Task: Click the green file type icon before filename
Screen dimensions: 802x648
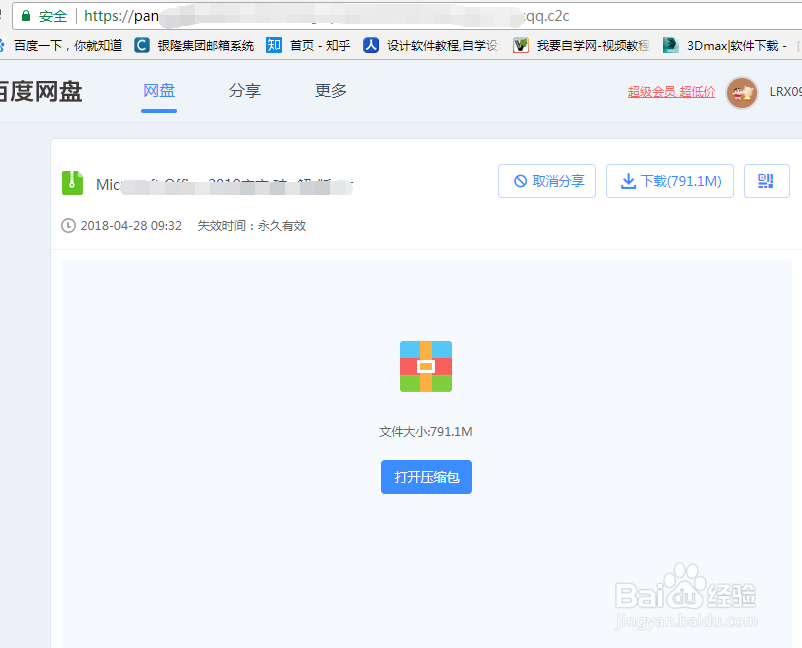Action: tap(71, 184)
